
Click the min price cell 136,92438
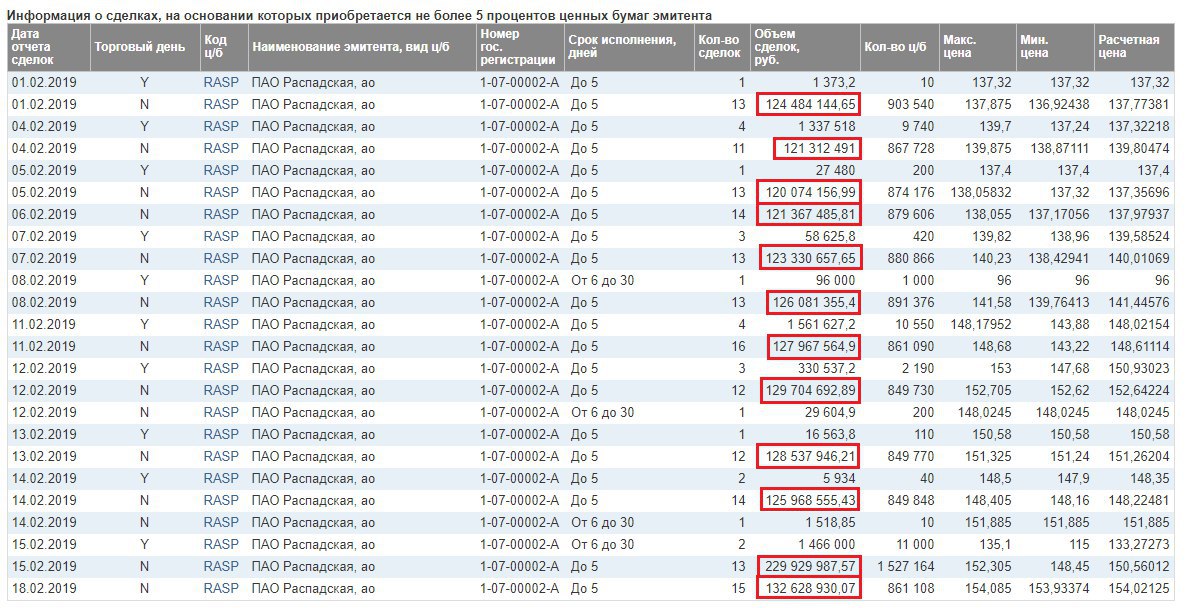coord(1059,104)
